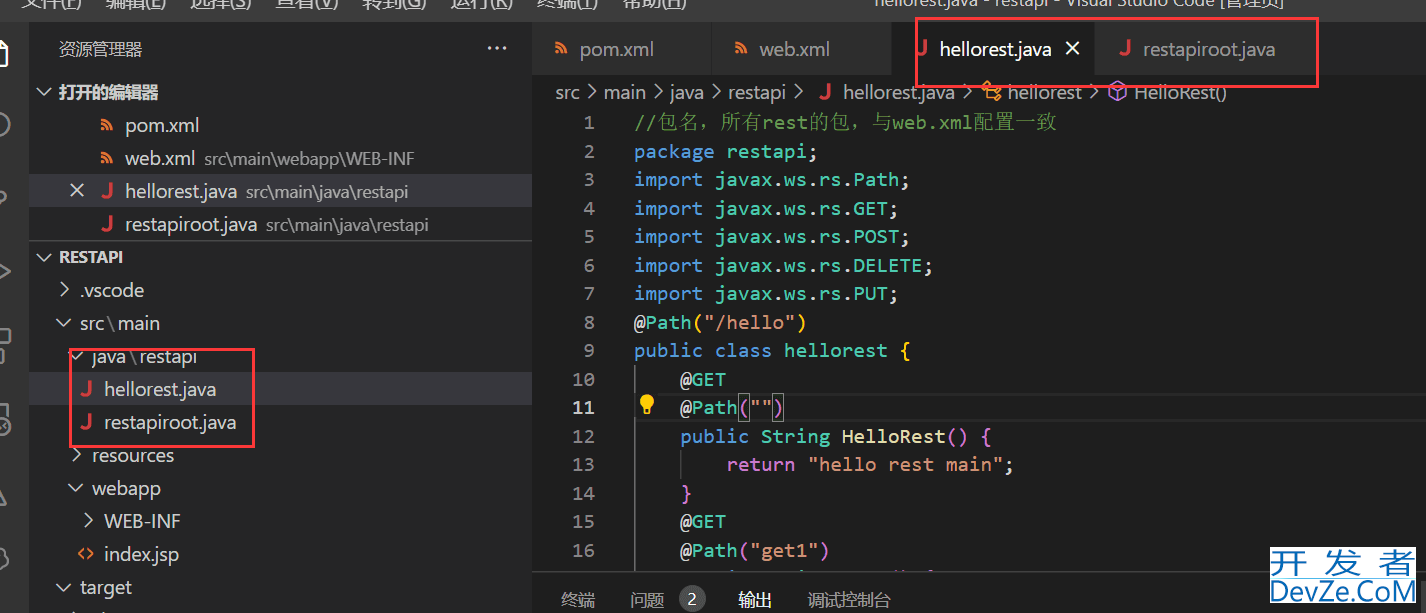Click line number 13 in the gutter
This screenshot has height=613, width=1426.
coord(583,464)
